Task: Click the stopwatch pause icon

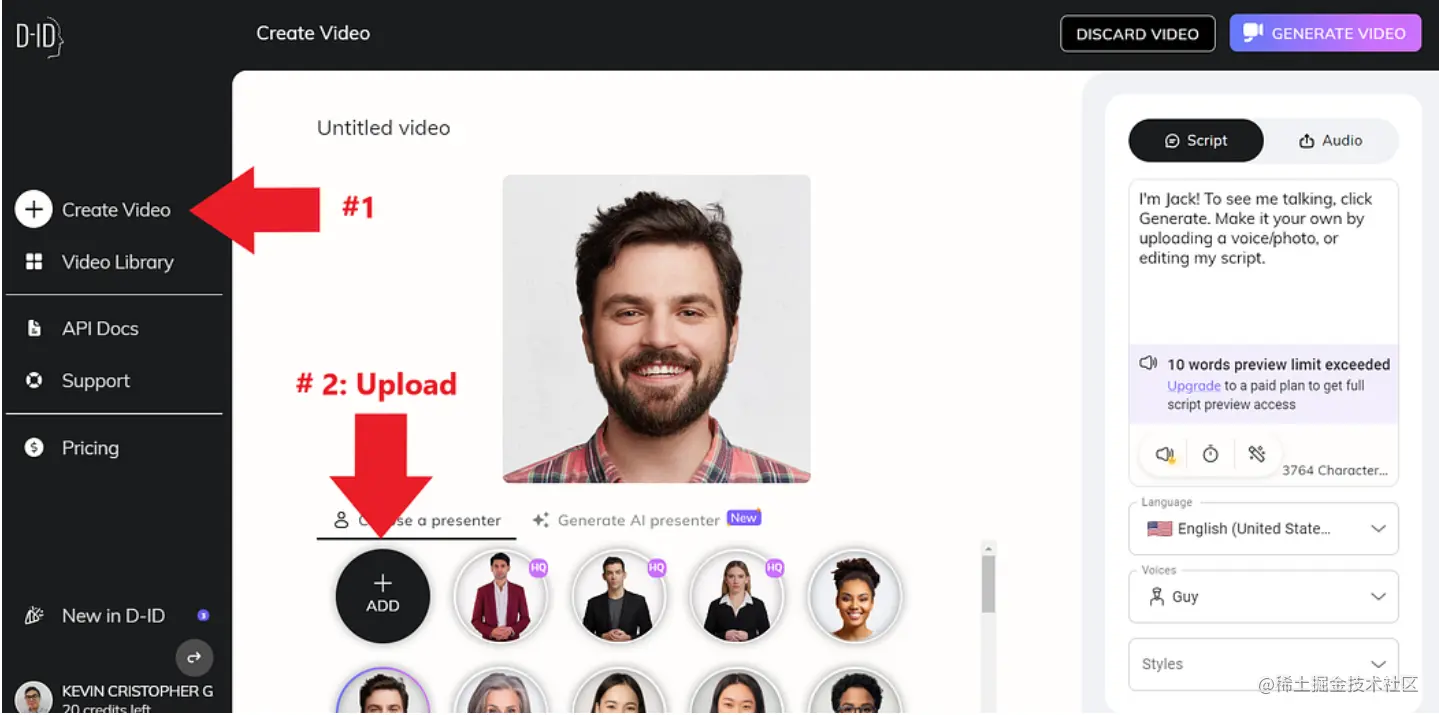Action: coord(1211,455)
